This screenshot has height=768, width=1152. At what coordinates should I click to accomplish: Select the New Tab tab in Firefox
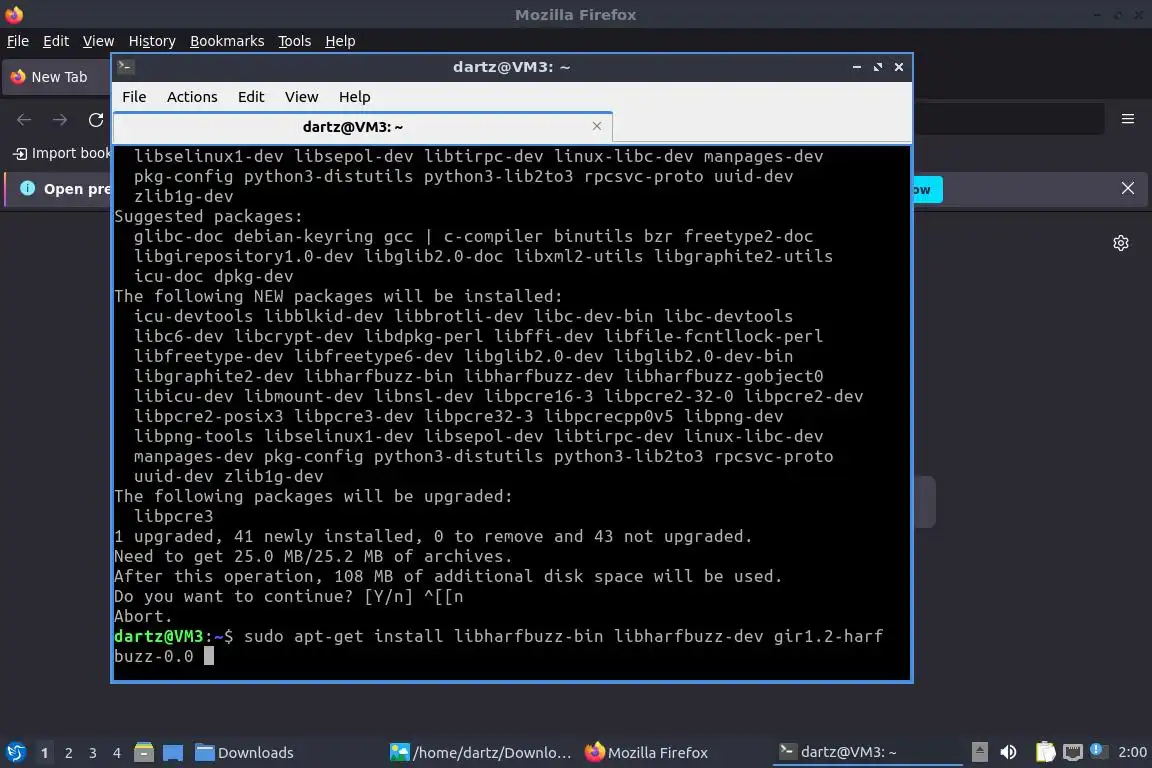57,77
